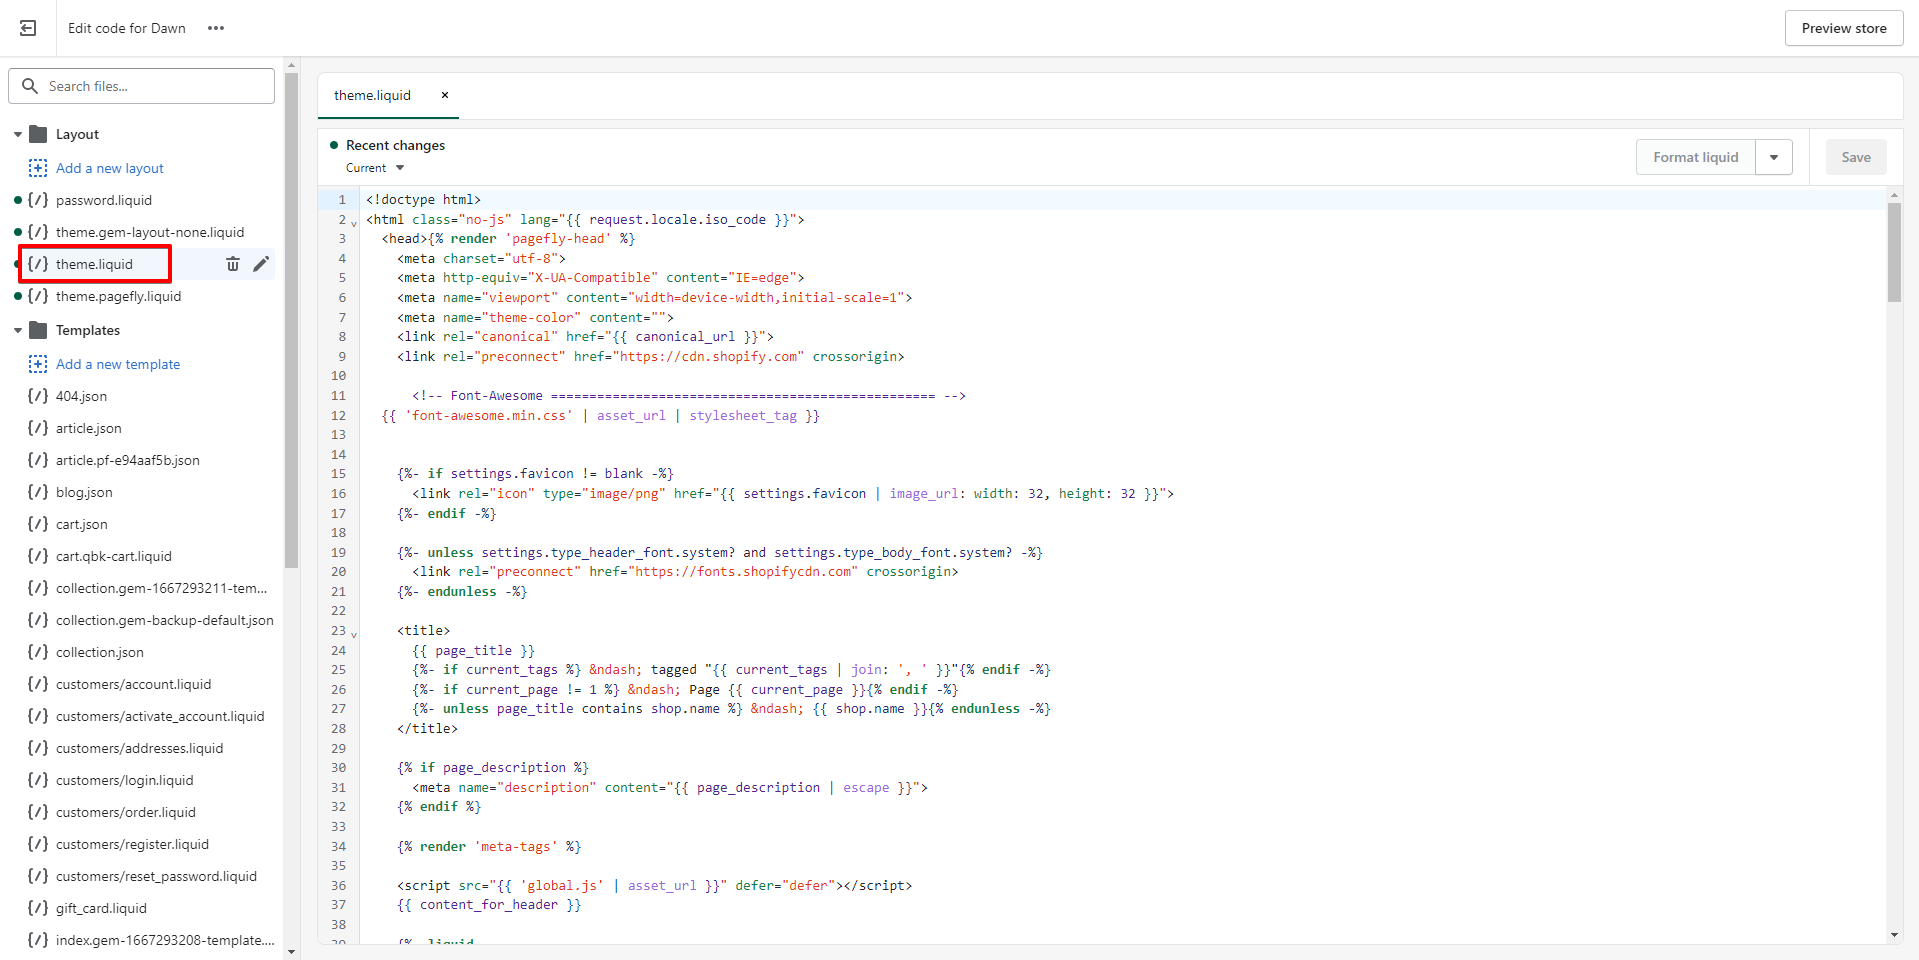Image resolution: width=1919 pixels, height=960 pixels.
Task: Focus the Search files input field
Action: click(142, 86)
